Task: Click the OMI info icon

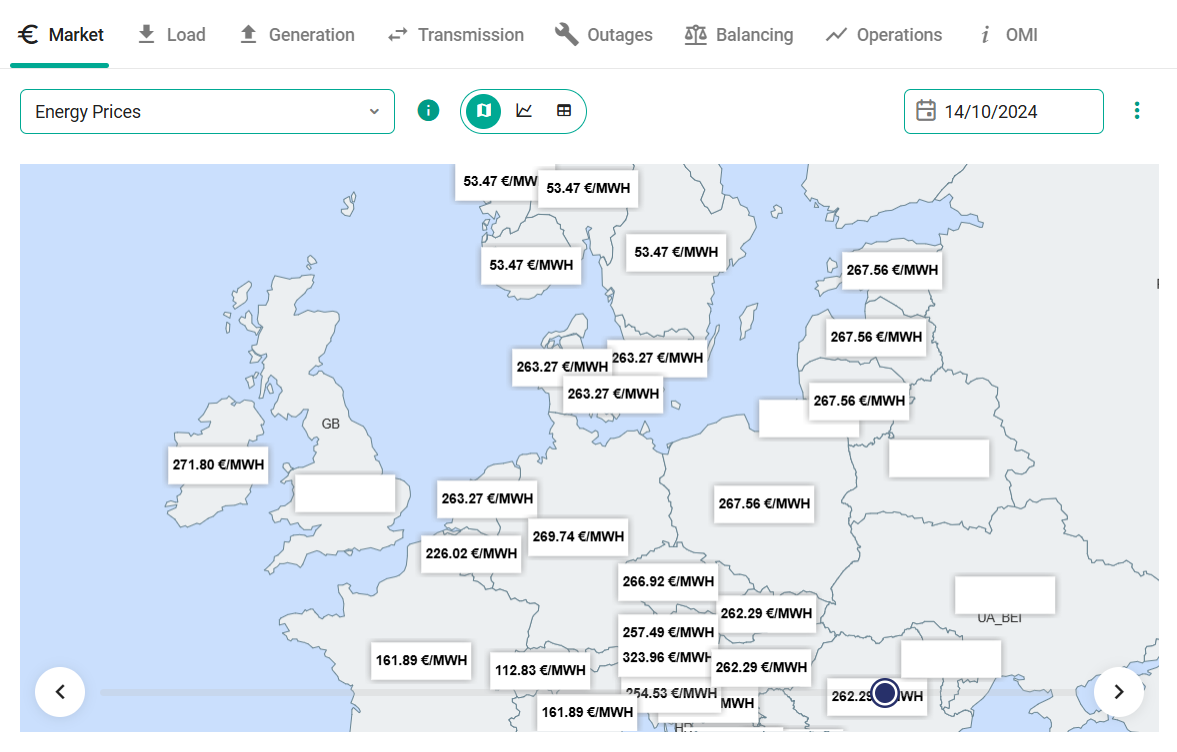Action: tap(986, 35)
